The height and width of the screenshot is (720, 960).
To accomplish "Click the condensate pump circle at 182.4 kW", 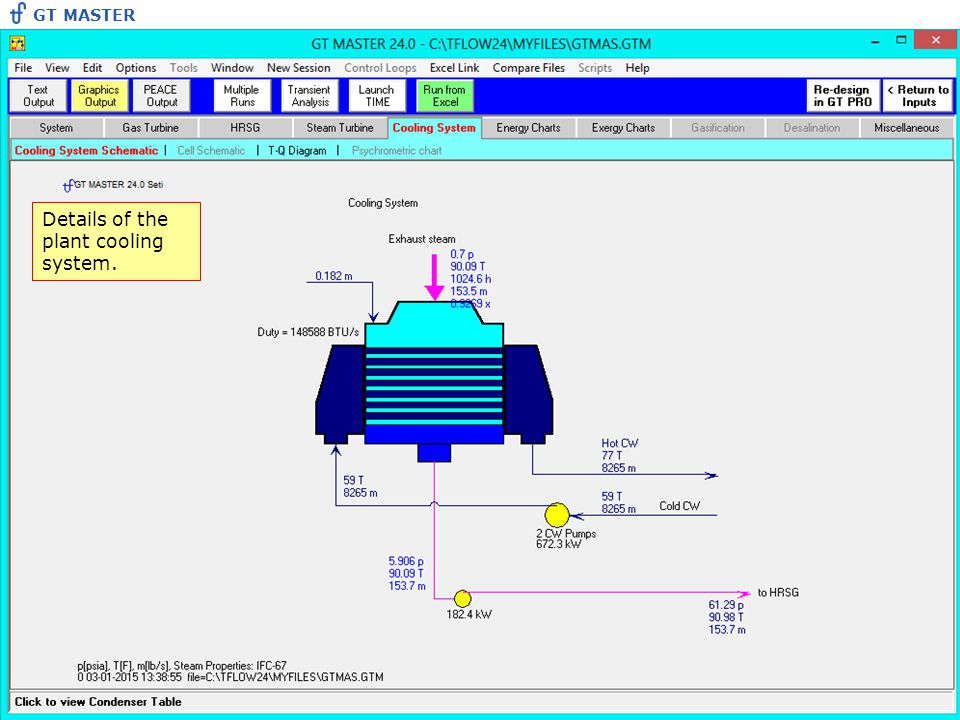I will click(x=462, y=598).
